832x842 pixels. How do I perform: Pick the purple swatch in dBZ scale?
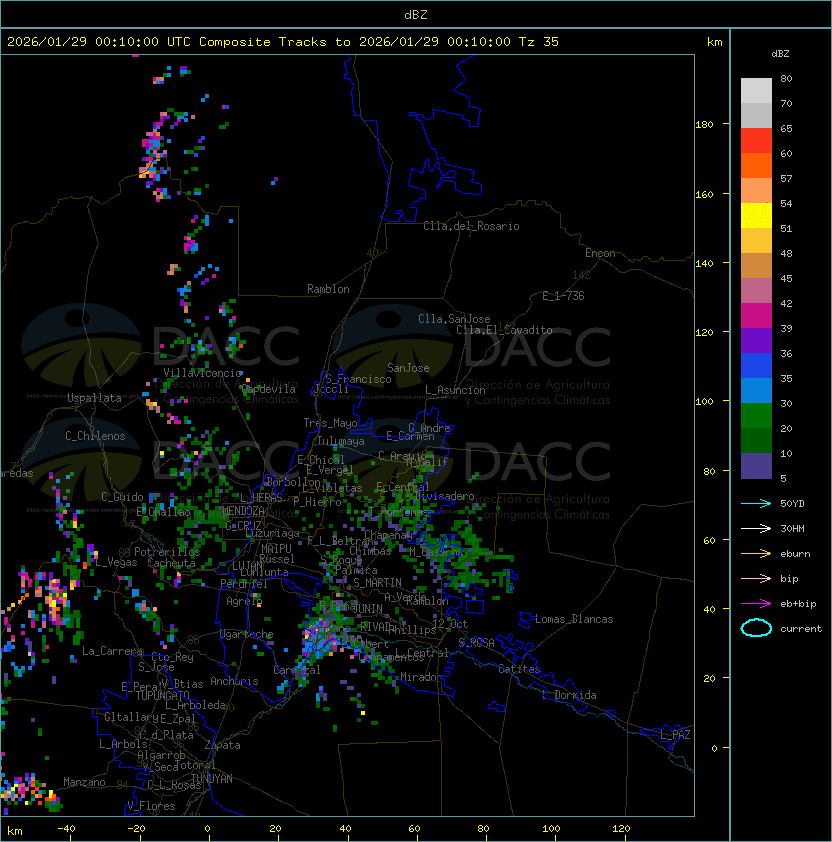tap(756, 340)
